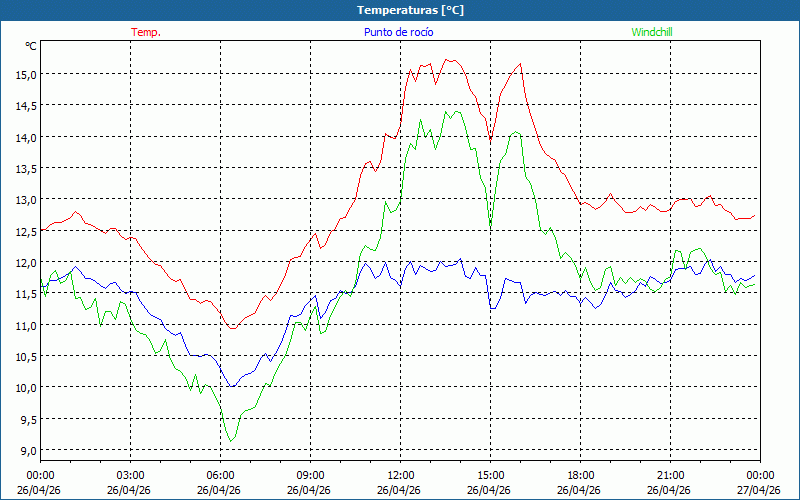Pick the 12,5 y-axis value label

click(x=25, y=231)
